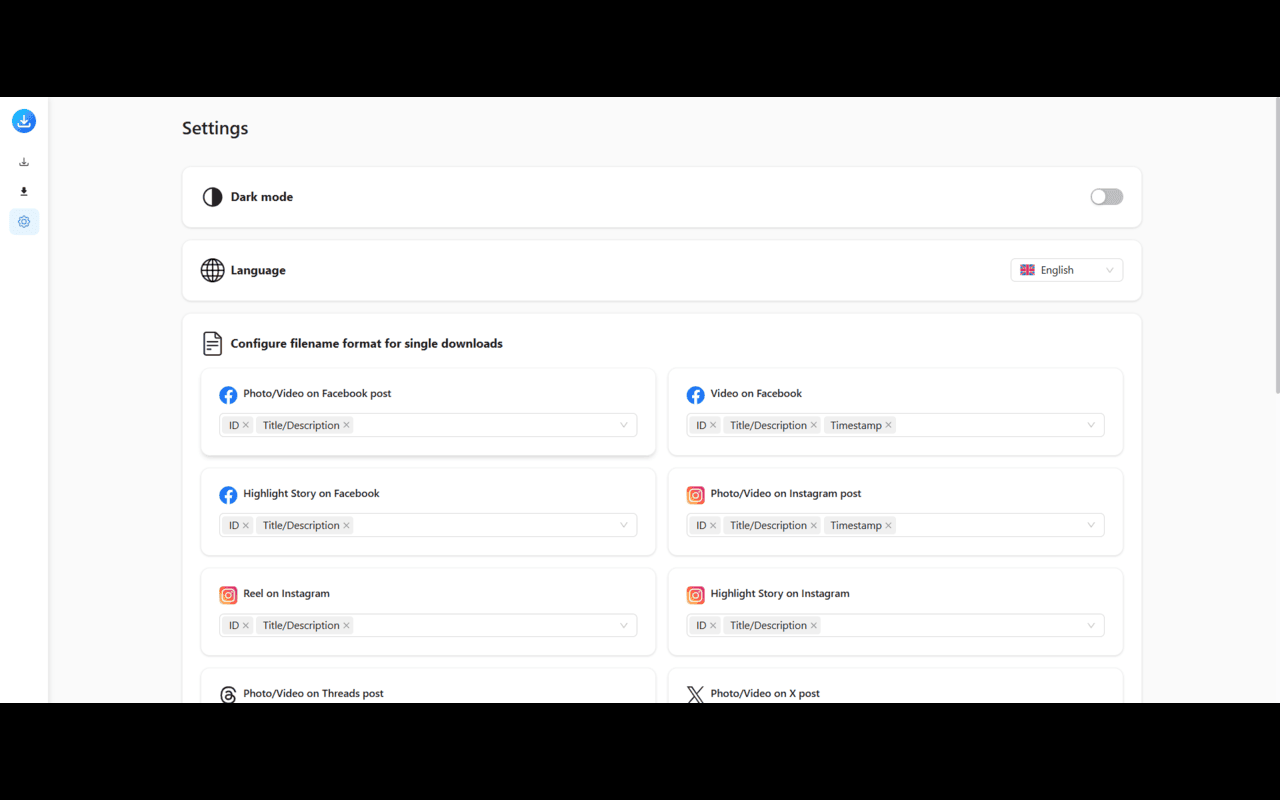The width and height of the screenshot is (1280, 800).
Task: Click the 'Dark mode' label
Action: pyautogui.click(x=262, y=197)
